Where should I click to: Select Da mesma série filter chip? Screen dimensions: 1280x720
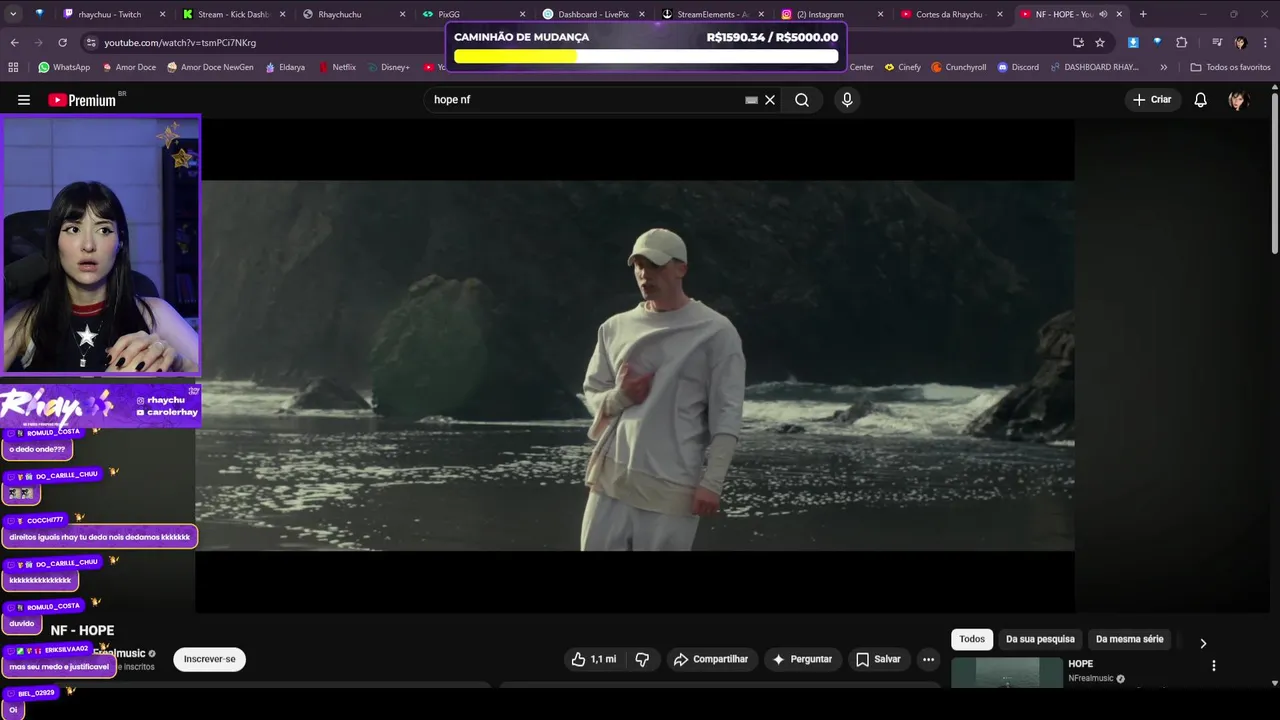[x=1130, y=639]
